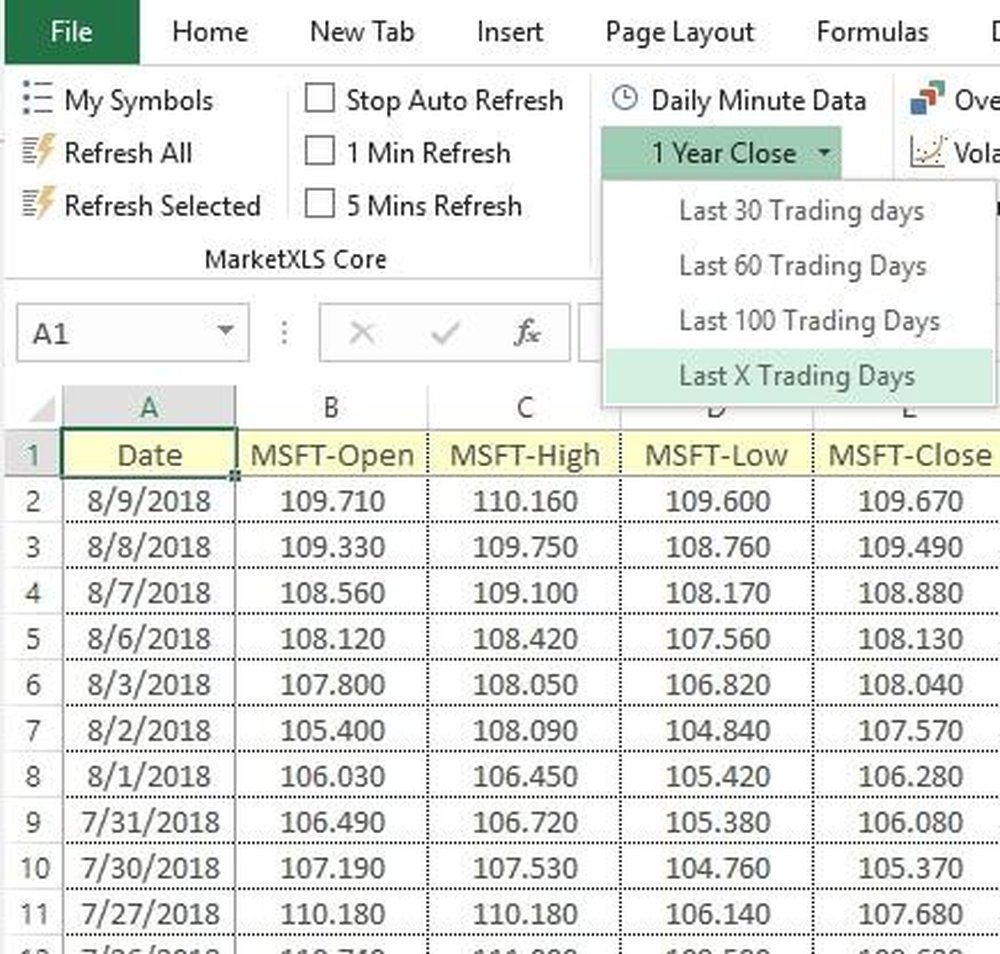Open the Page Layout ribbon tab
Image resolution: width=1000 pixels, height=954 pixels.
coord(680,33)
